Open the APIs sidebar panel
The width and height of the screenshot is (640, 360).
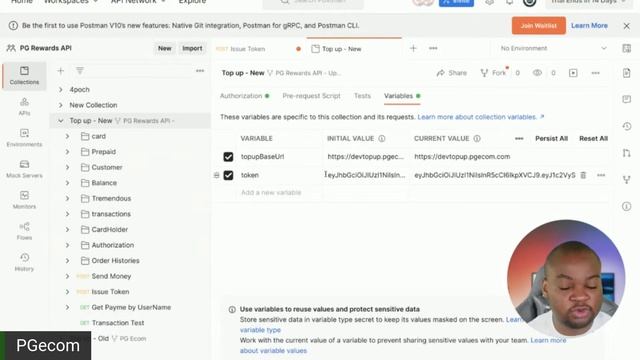[x=24, y=107]
